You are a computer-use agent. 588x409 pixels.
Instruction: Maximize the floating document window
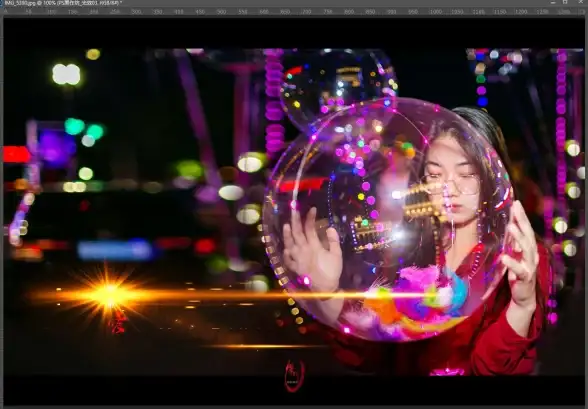click(565, 2)
